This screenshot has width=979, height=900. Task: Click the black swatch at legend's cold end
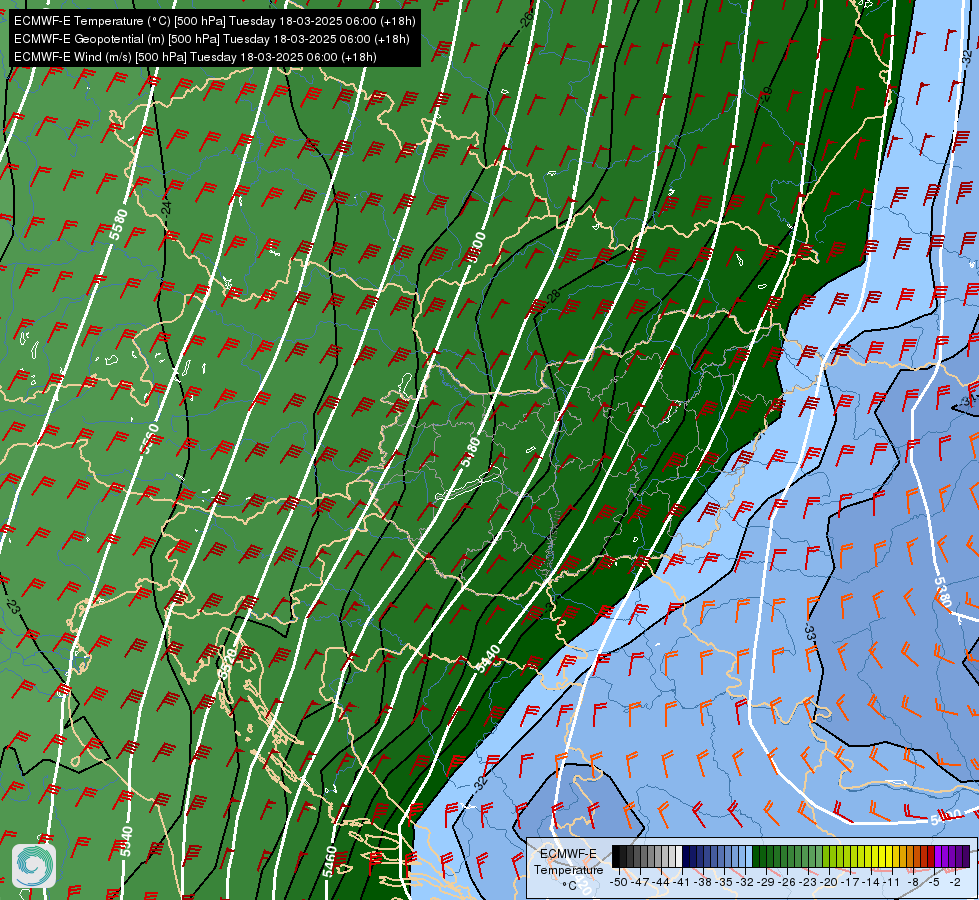pyautogui.click(x=616, y=856)
